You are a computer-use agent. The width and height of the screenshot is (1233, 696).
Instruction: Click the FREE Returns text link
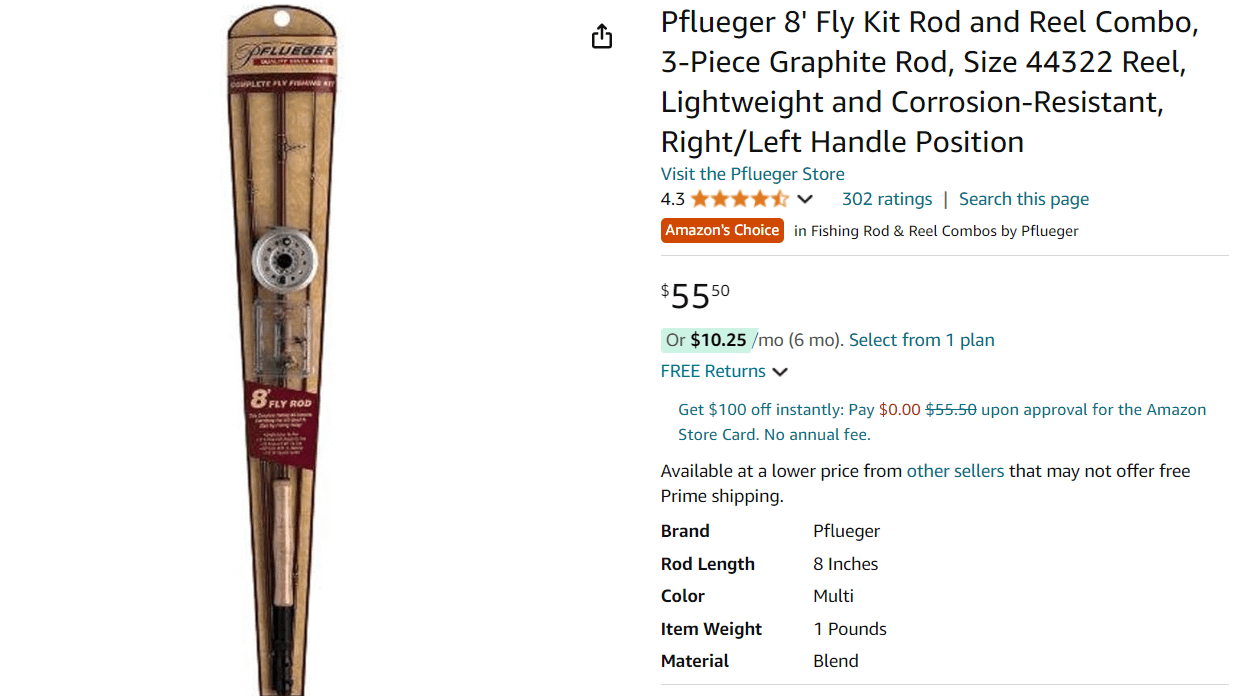[713, 371]
